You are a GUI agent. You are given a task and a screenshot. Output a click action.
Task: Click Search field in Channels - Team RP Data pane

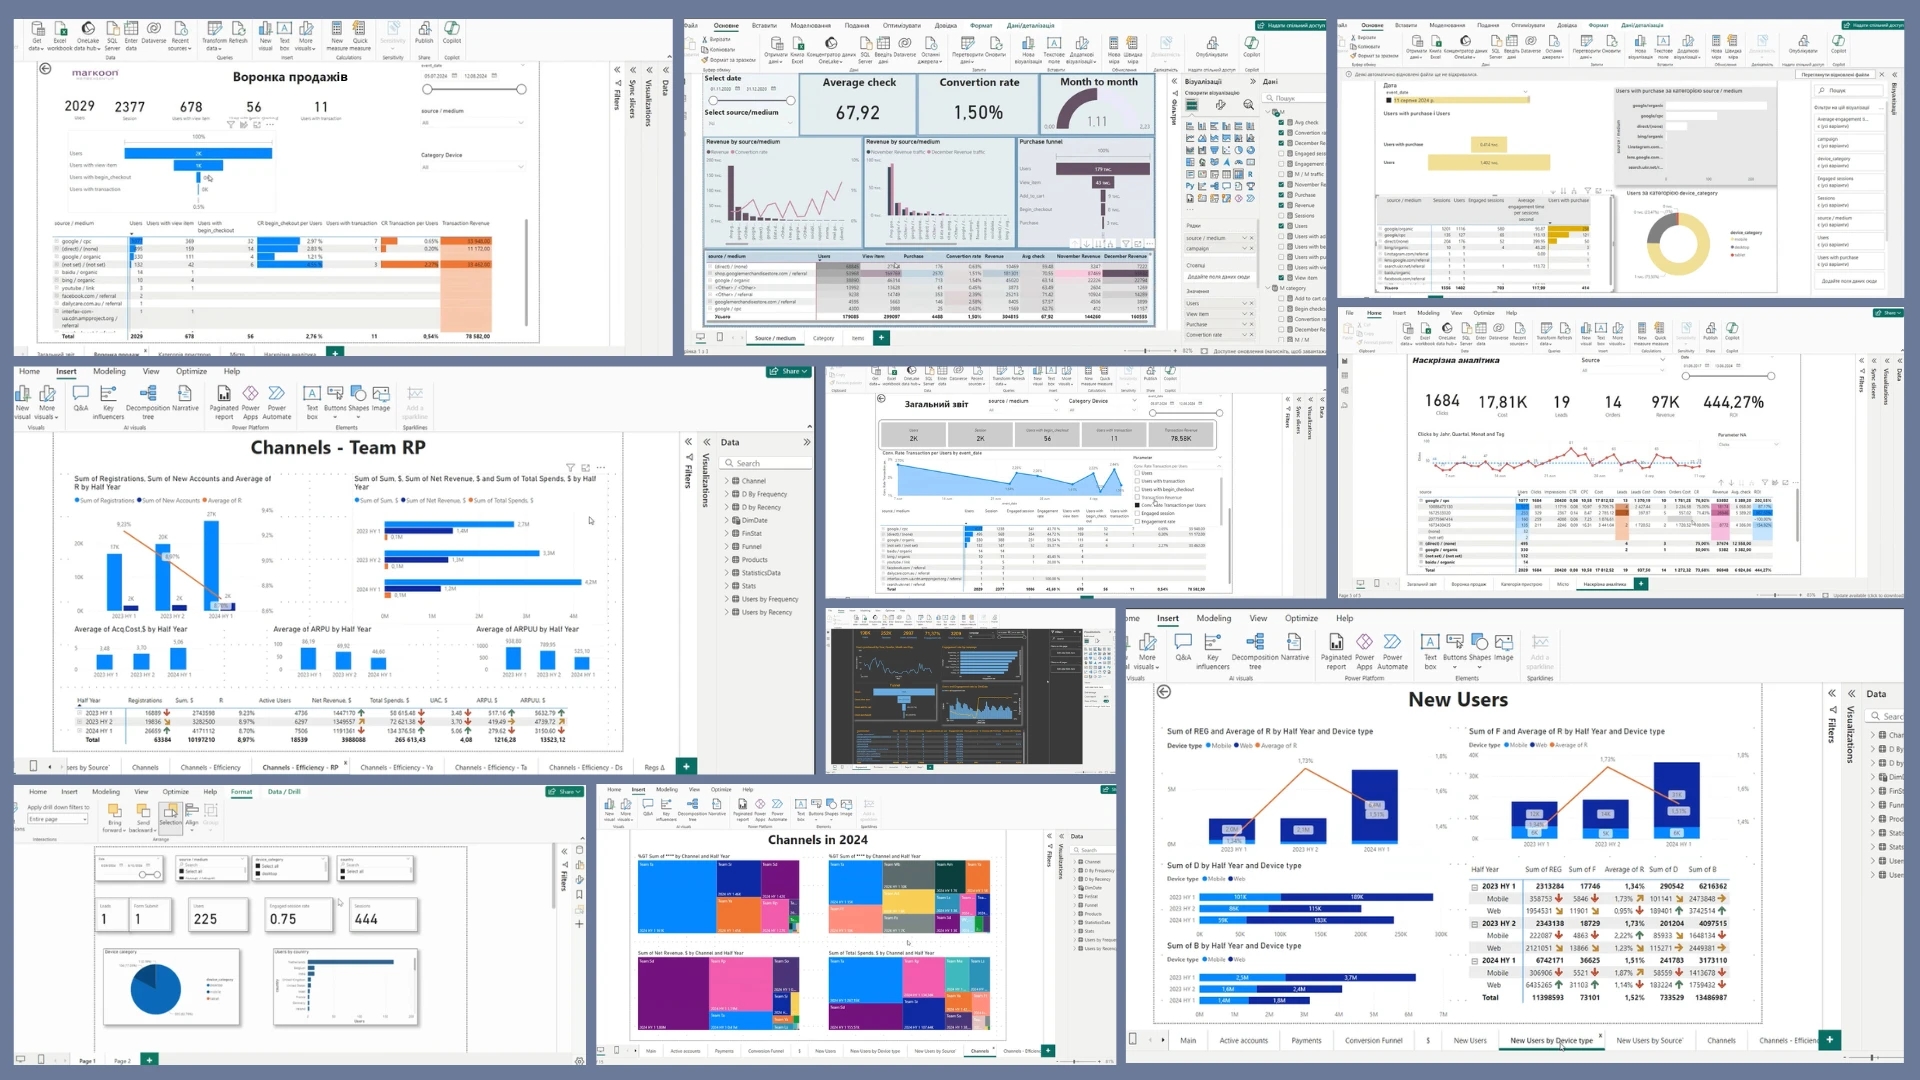pyautogui.click(x=765, y=463)
